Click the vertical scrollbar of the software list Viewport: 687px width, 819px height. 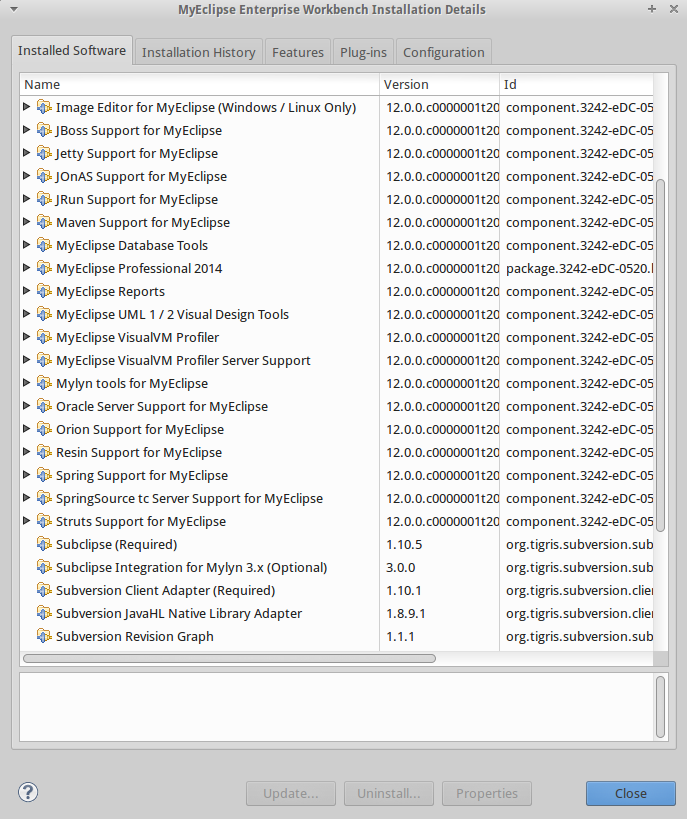coord(660,355)
